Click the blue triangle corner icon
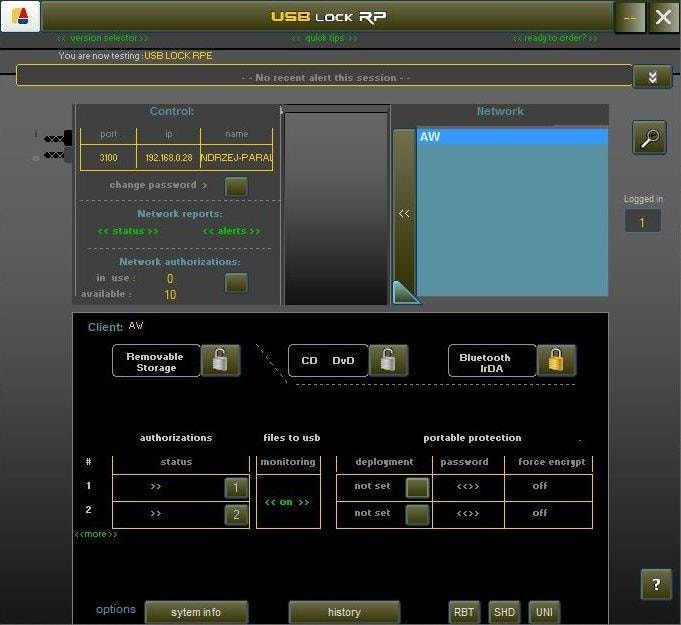681x625 pixels. coord(406,292)
